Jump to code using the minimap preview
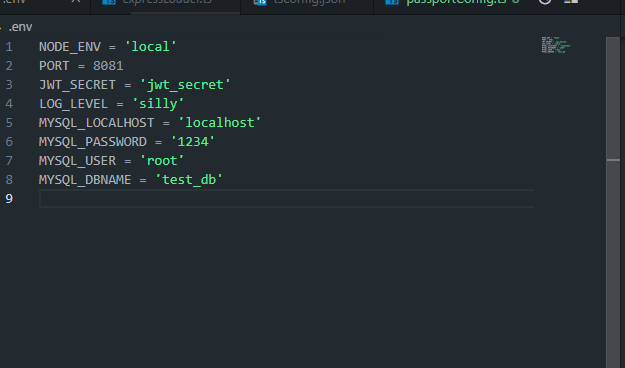The height and width of the screenshot is (368, 625). click(556, 45)
